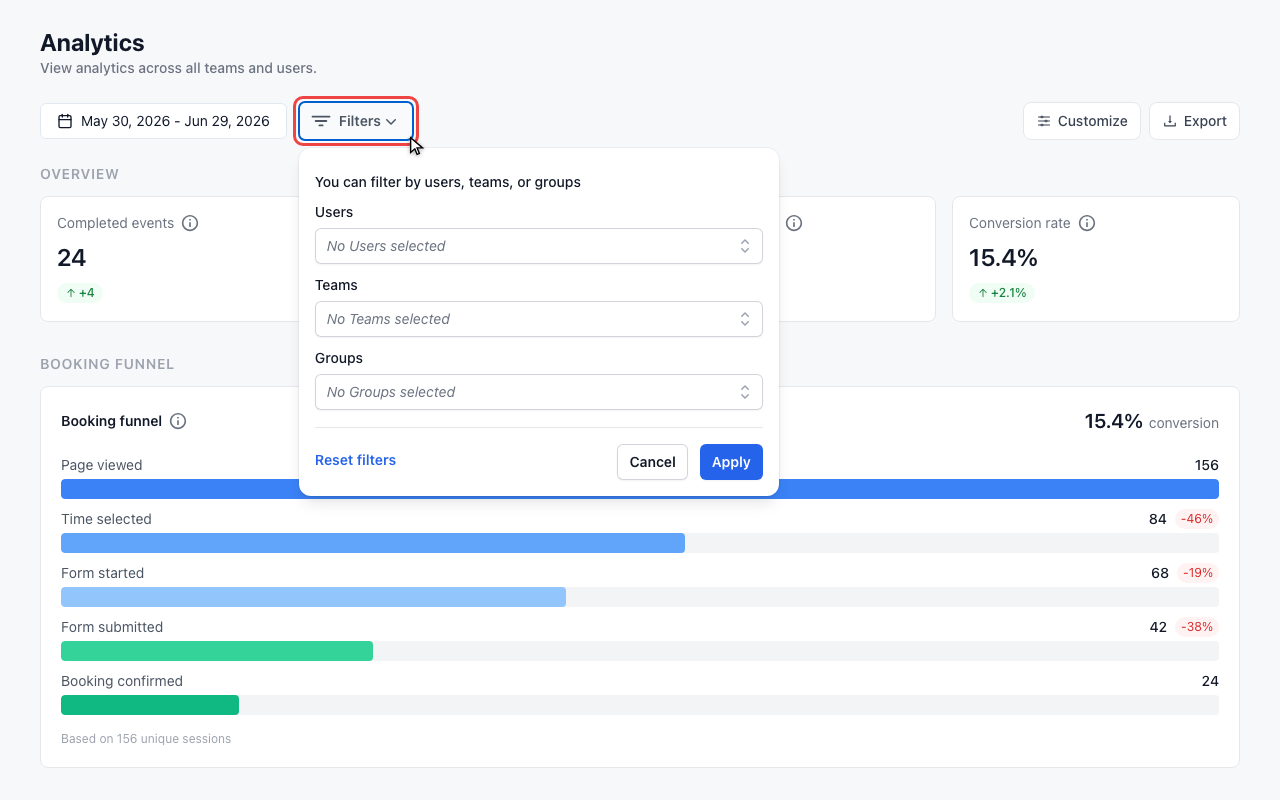This screenshot has width=1280, height=800.
Task: Reset filters link
Action: [355, 460]
